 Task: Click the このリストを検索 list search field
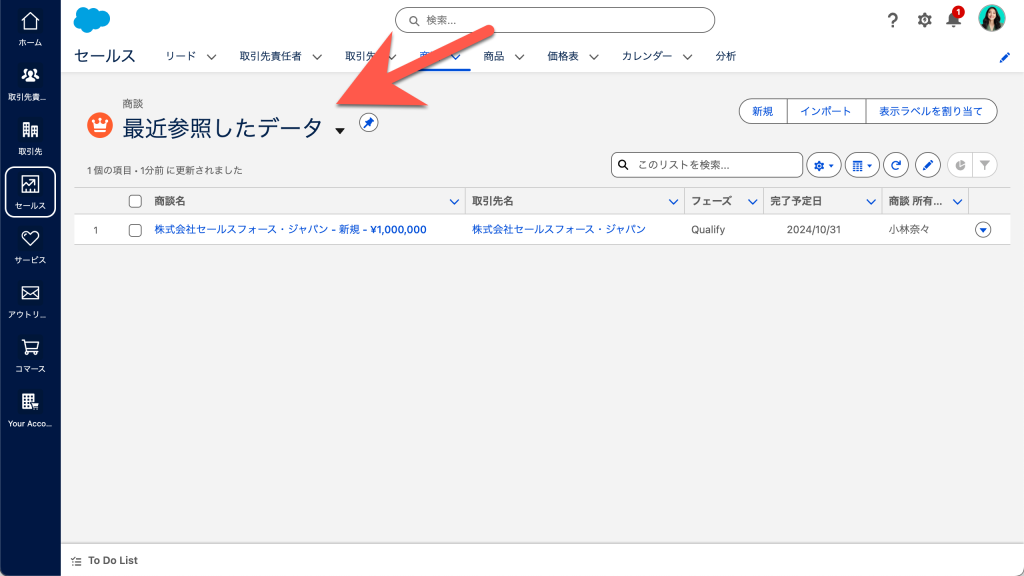coord(707,165)
